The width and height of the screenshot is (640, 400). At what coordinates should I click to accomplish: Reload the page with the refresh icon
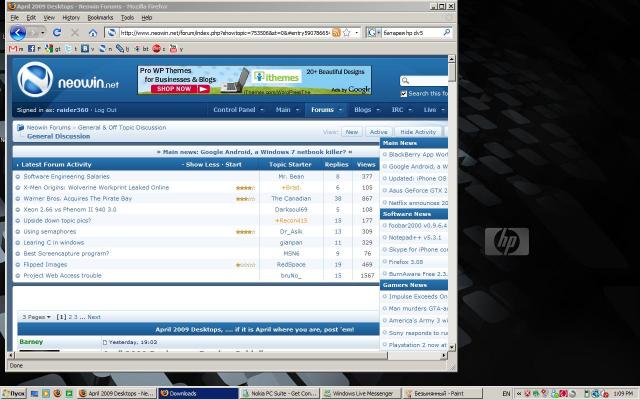57,33
